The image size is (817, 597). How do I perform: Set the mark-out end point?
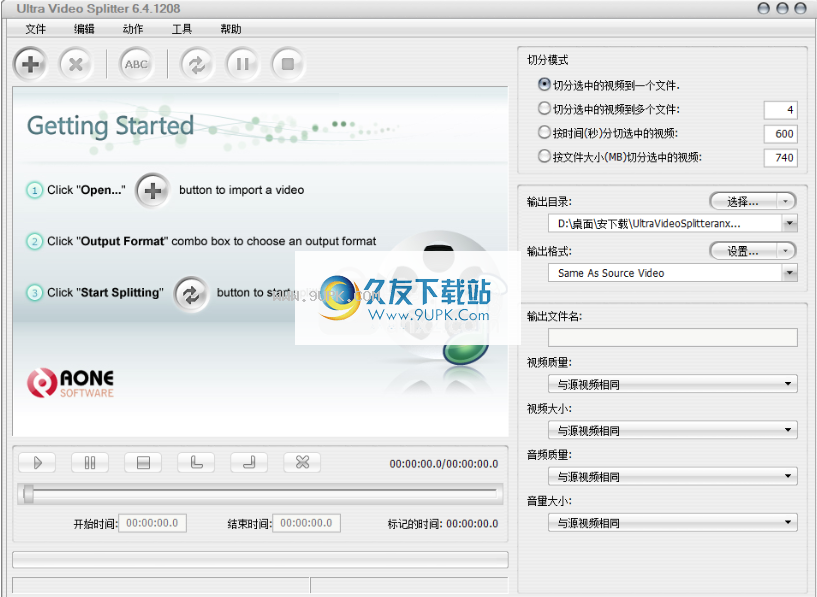click(x=249, y=463)
